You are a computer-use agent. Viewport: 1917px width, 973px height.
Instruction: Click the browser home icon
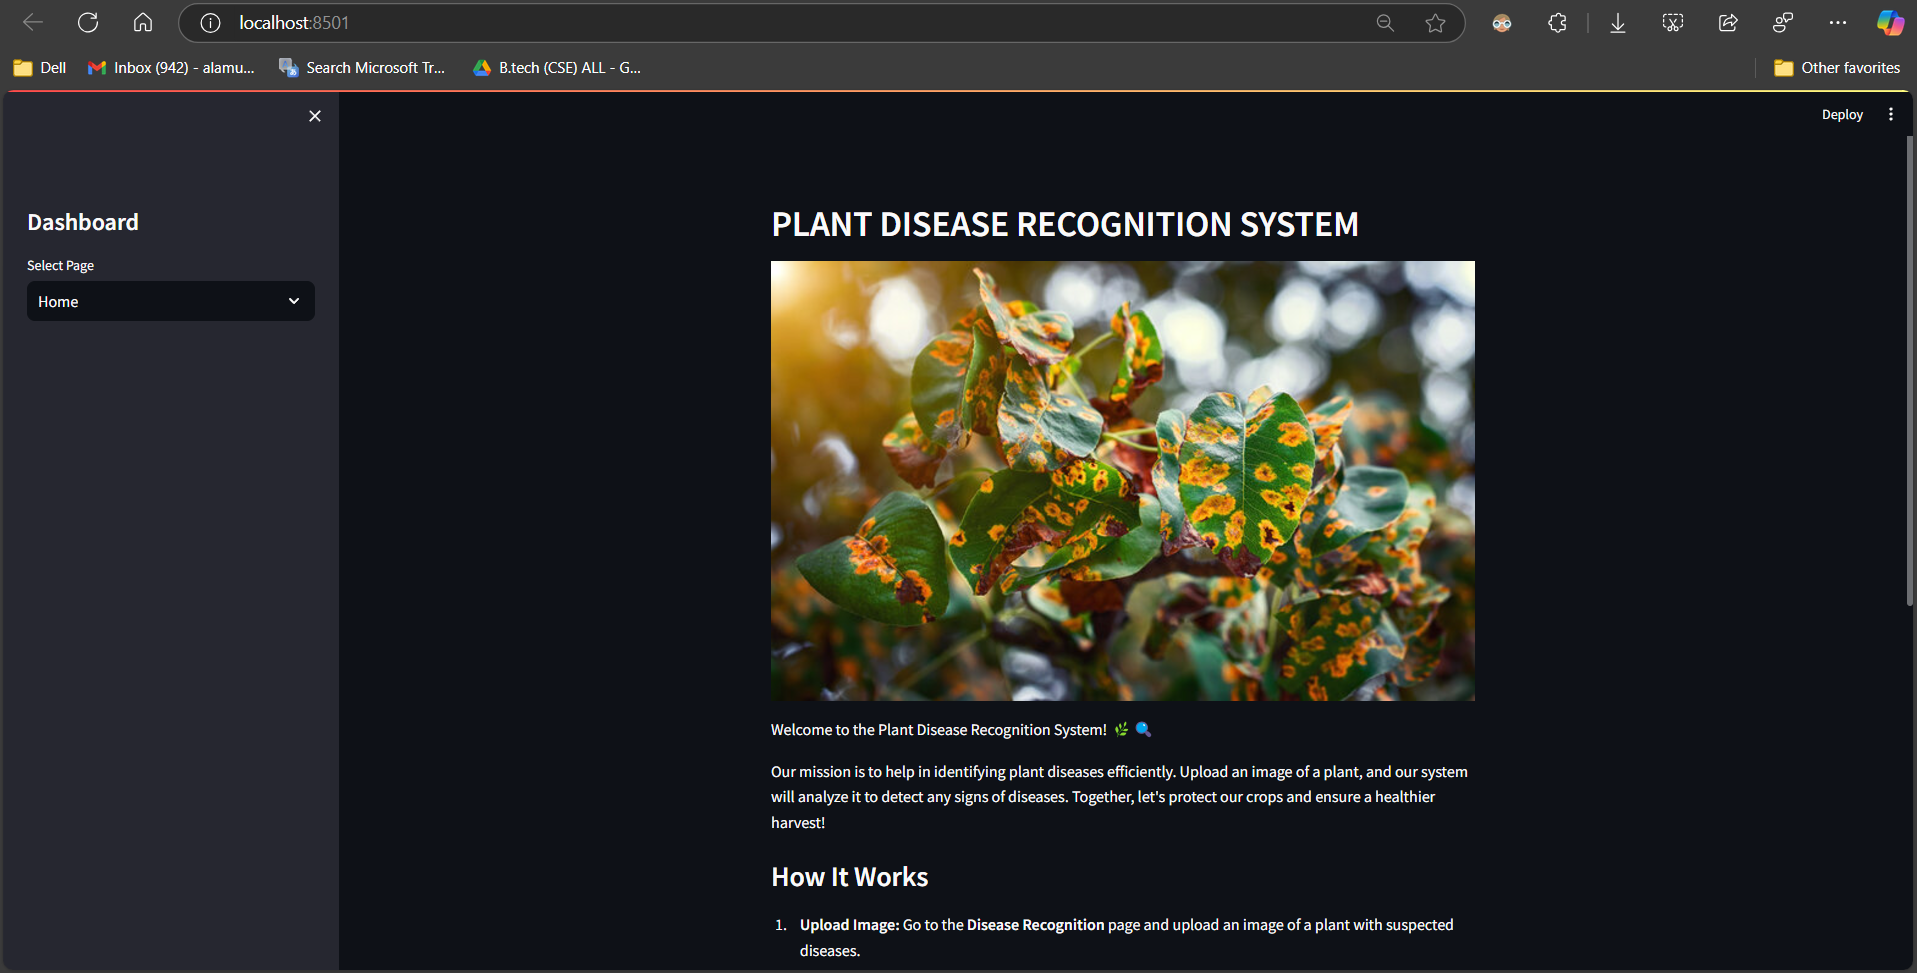point(143,22)
